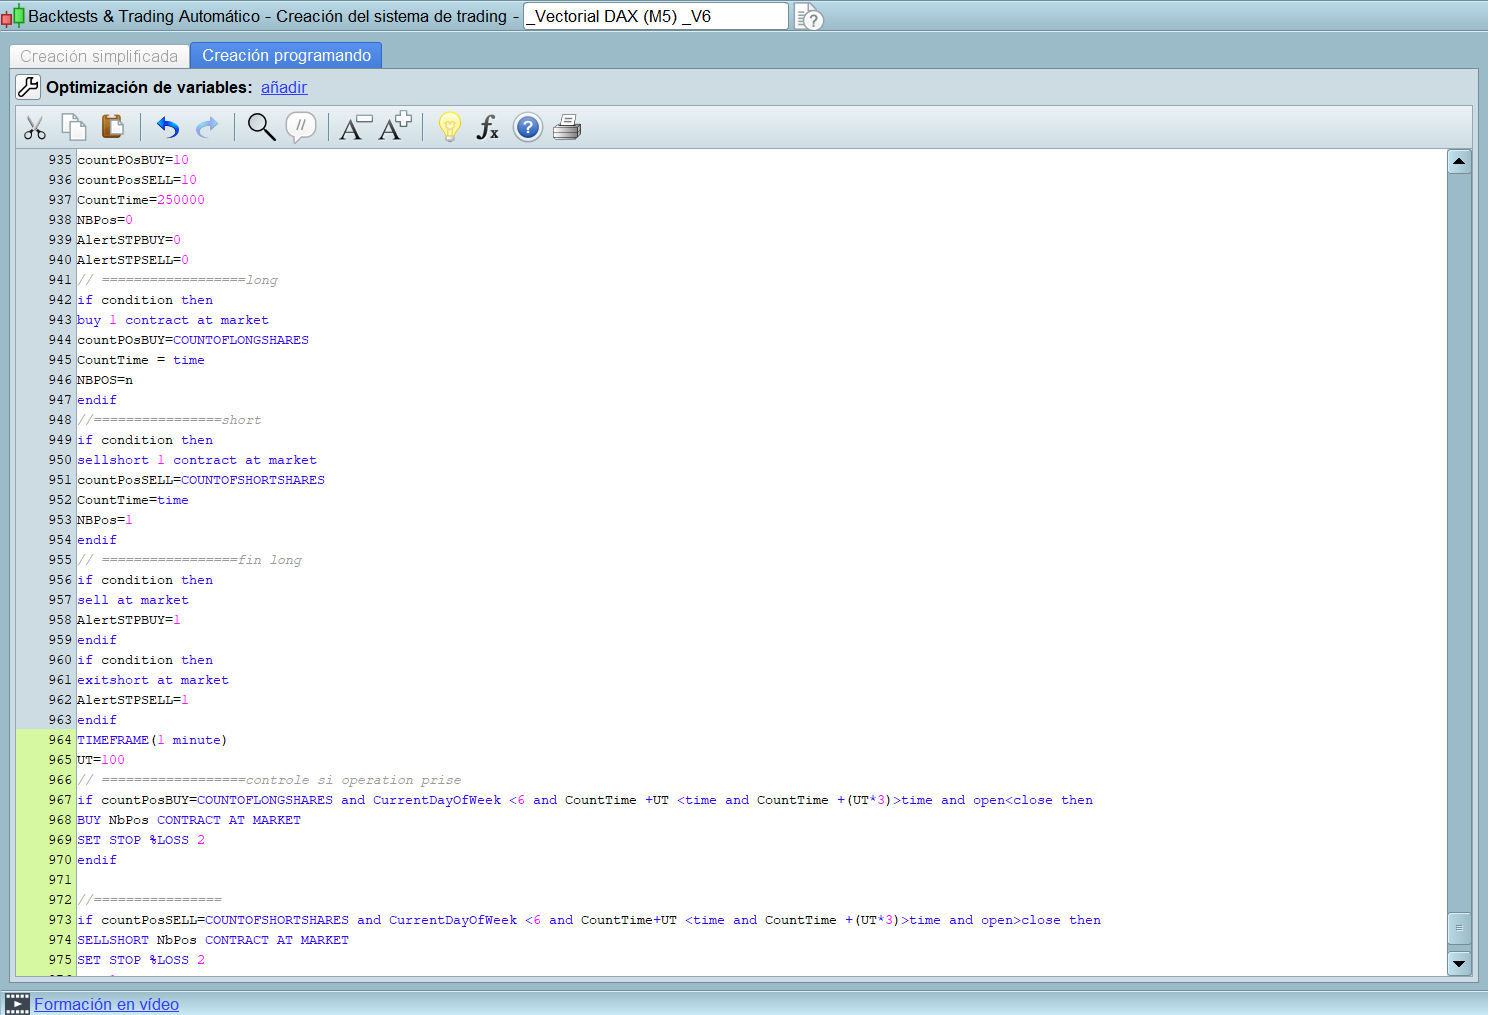Screen dimensions: 1488x1015
Task: Open the Formación en vídeo link
Action: pos(106,1004)
